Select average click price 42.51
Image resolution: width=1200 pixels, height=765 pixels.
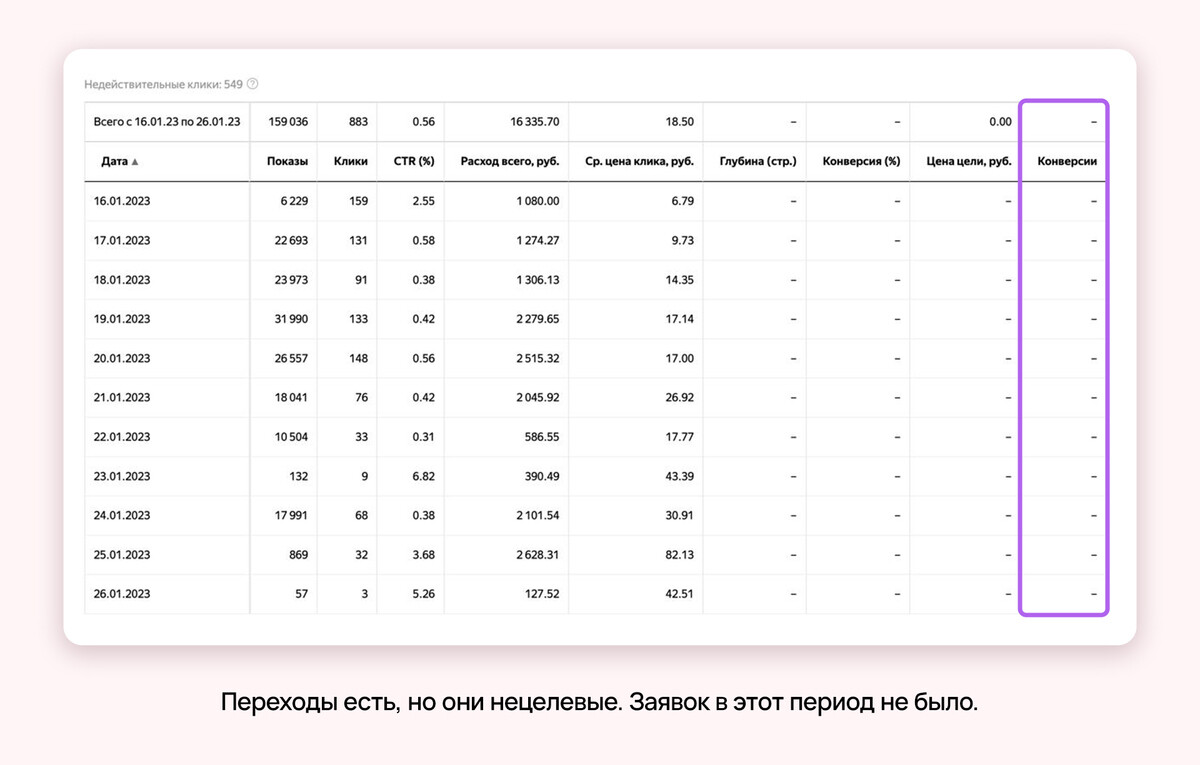[680, 594]
